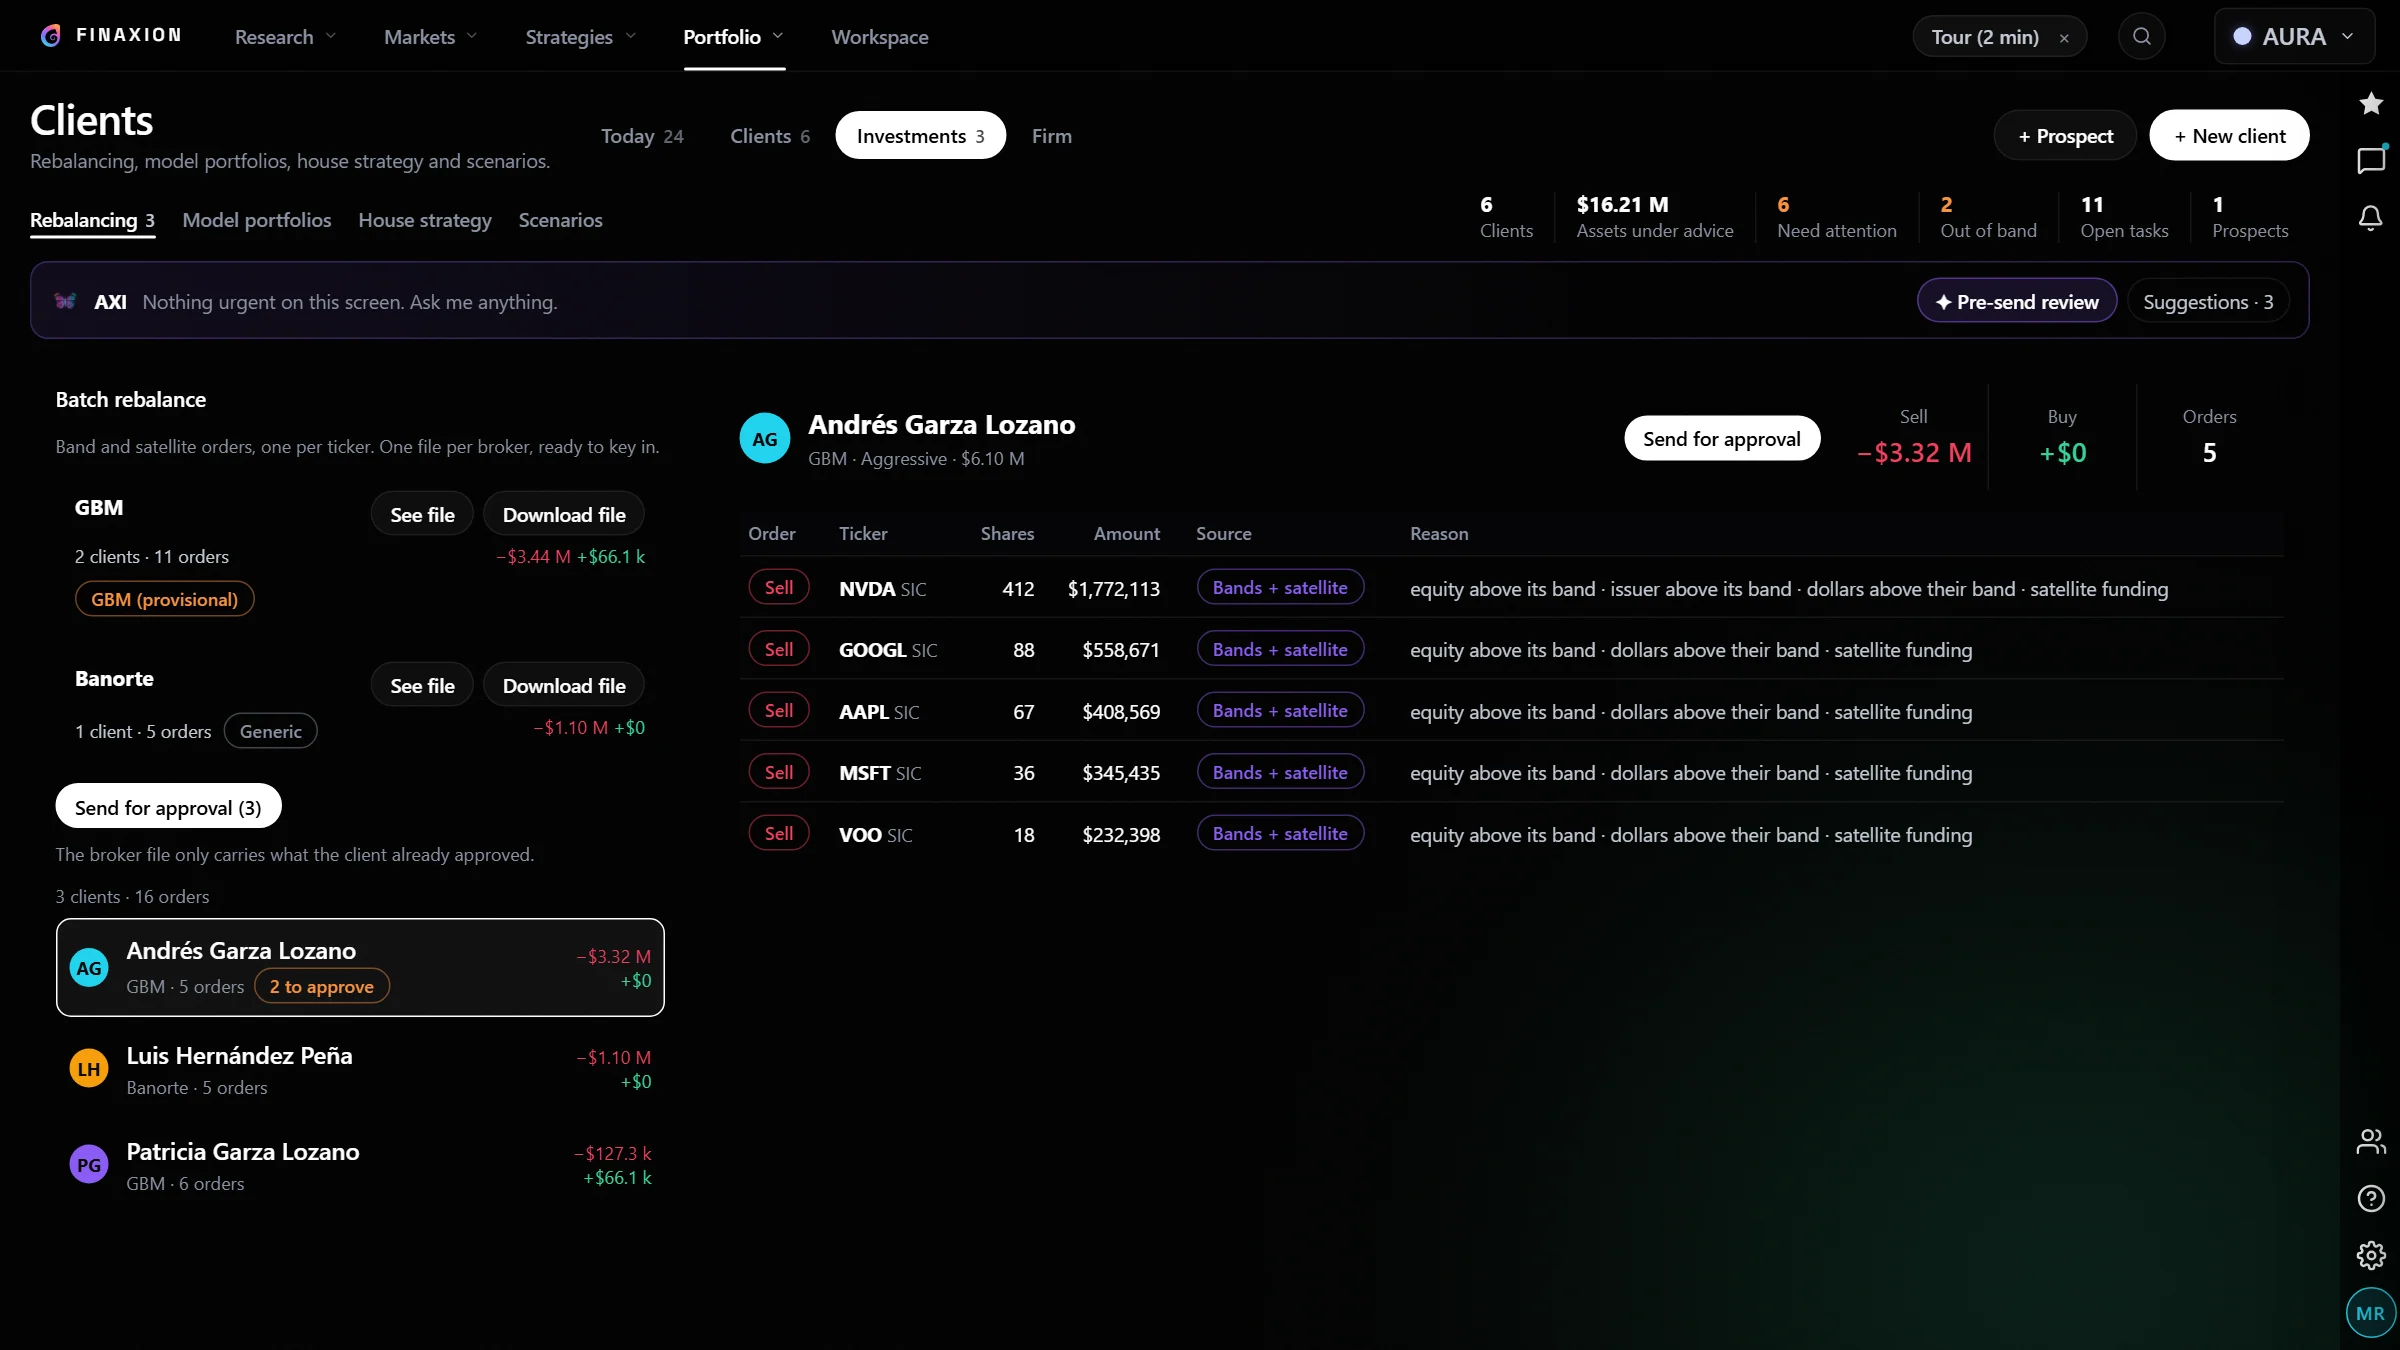
Task: Switch to the Clients 6 tab
Action: pyautogui.click(x=770, y=136)
